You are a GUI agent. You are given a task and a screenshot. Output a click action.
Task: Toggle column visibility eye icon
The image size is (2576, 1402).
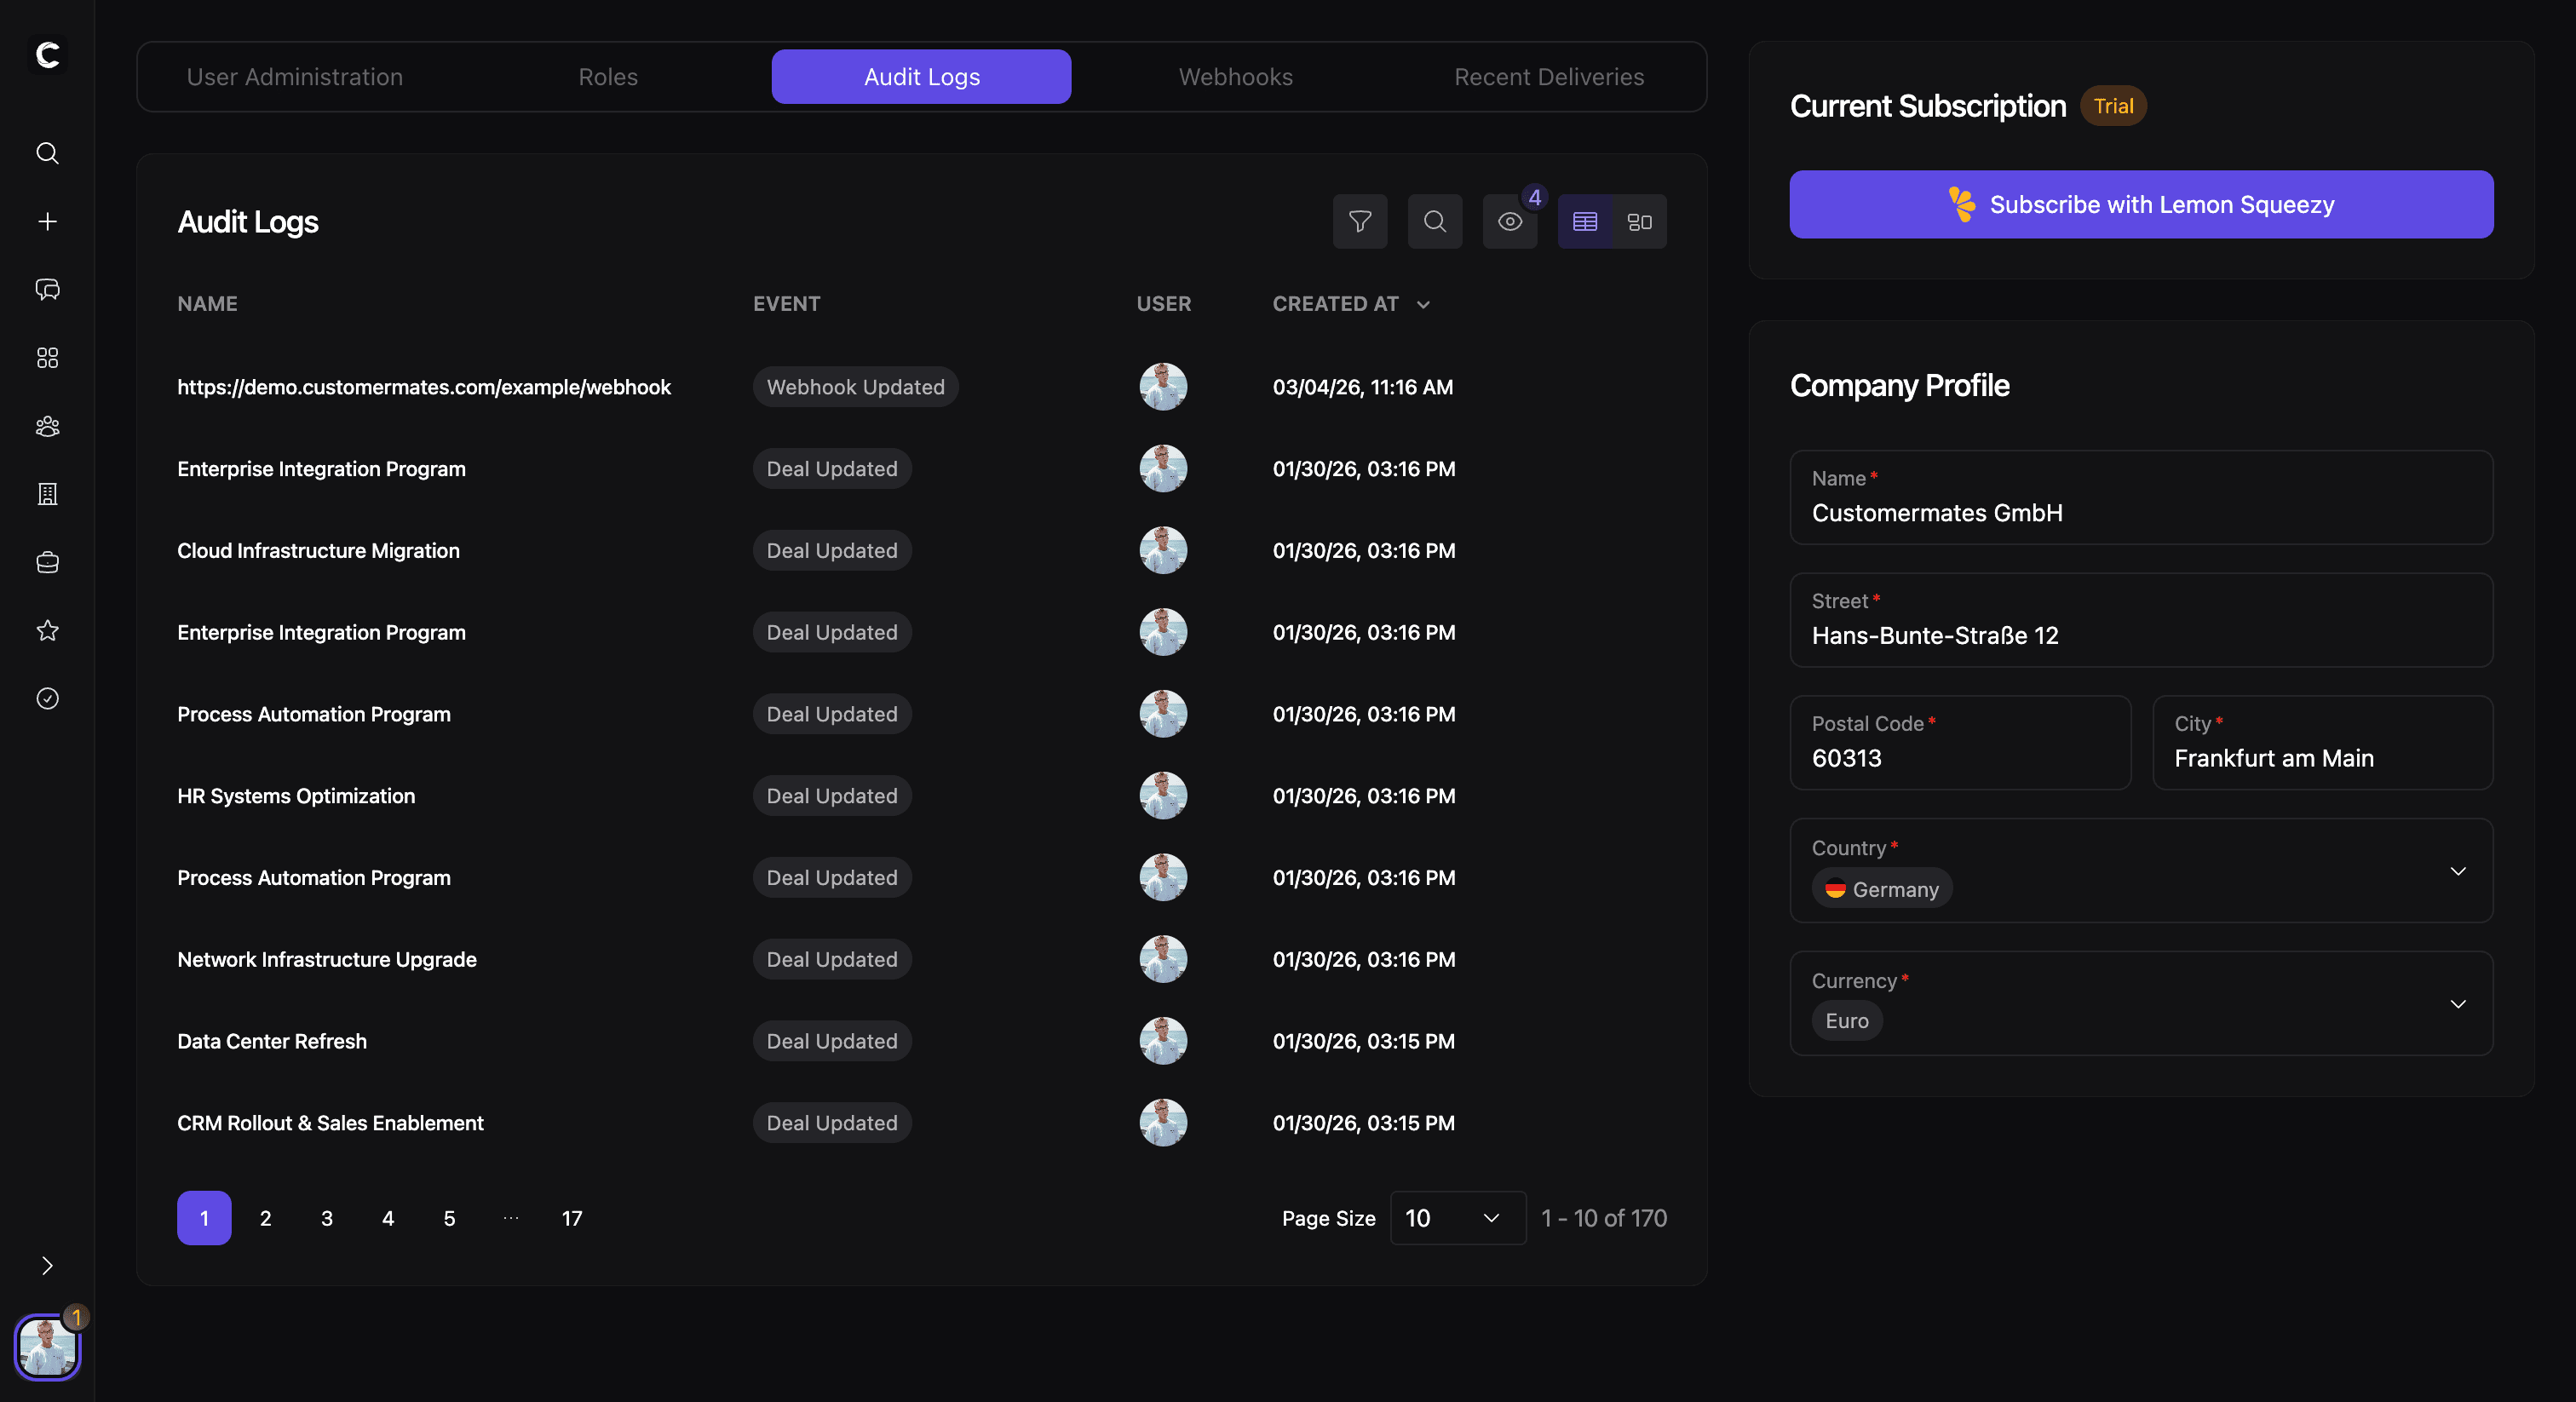pos(1509,221)
